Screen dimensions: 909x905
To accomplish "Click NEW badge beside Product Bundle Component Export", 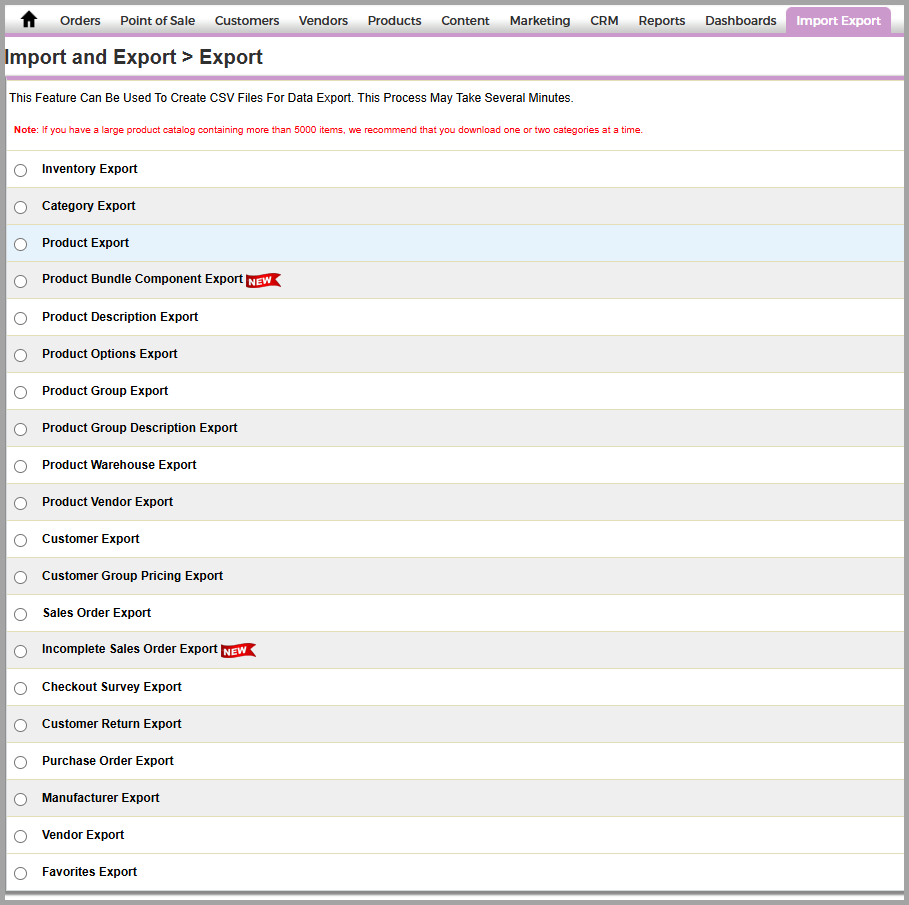I will click(x=263, y=281).
